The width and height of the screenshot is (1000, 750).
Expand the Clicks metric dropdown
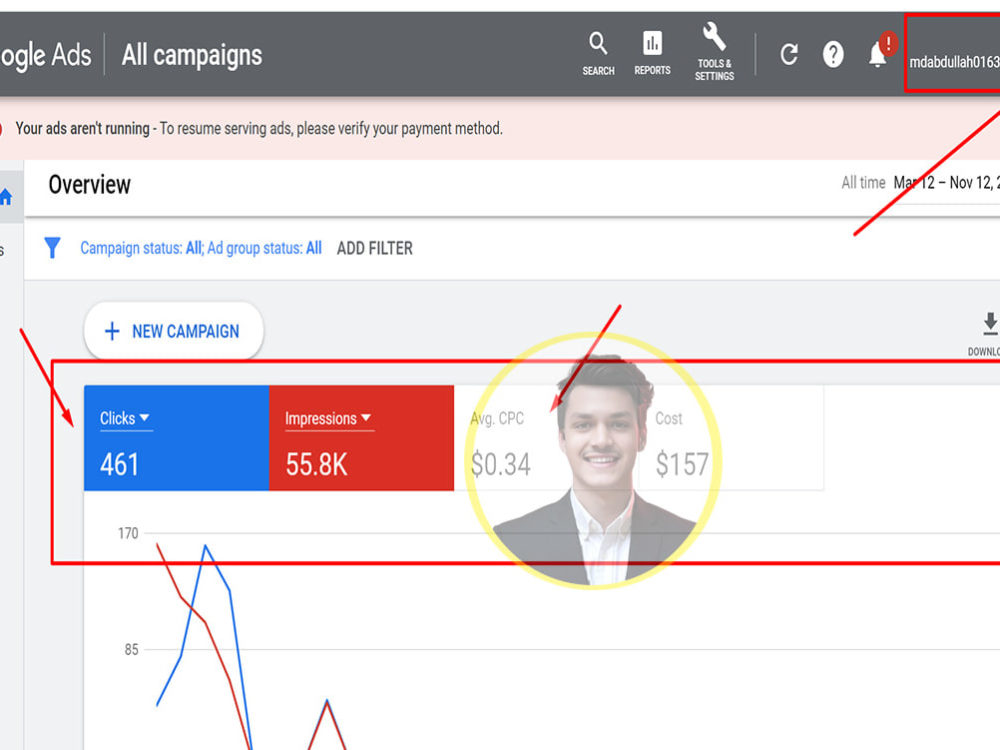[124, 418]
